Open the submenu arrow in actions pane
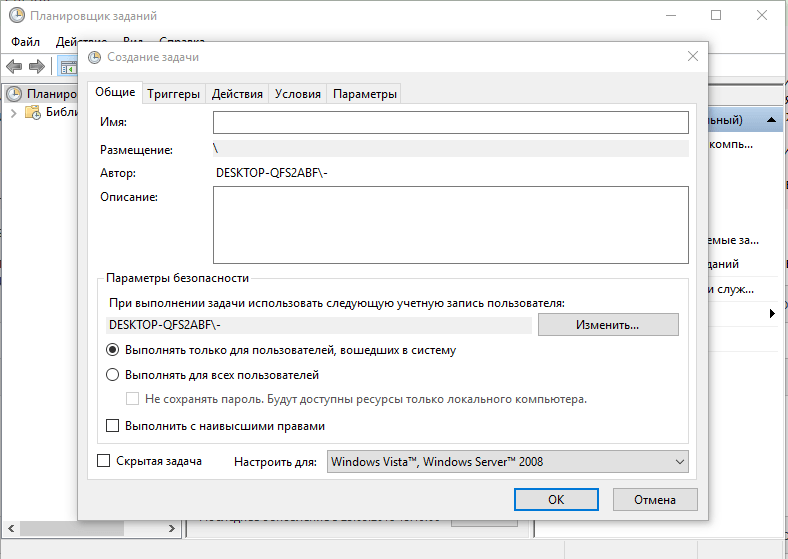The image size is (788, 559). [x=772, y=314]
